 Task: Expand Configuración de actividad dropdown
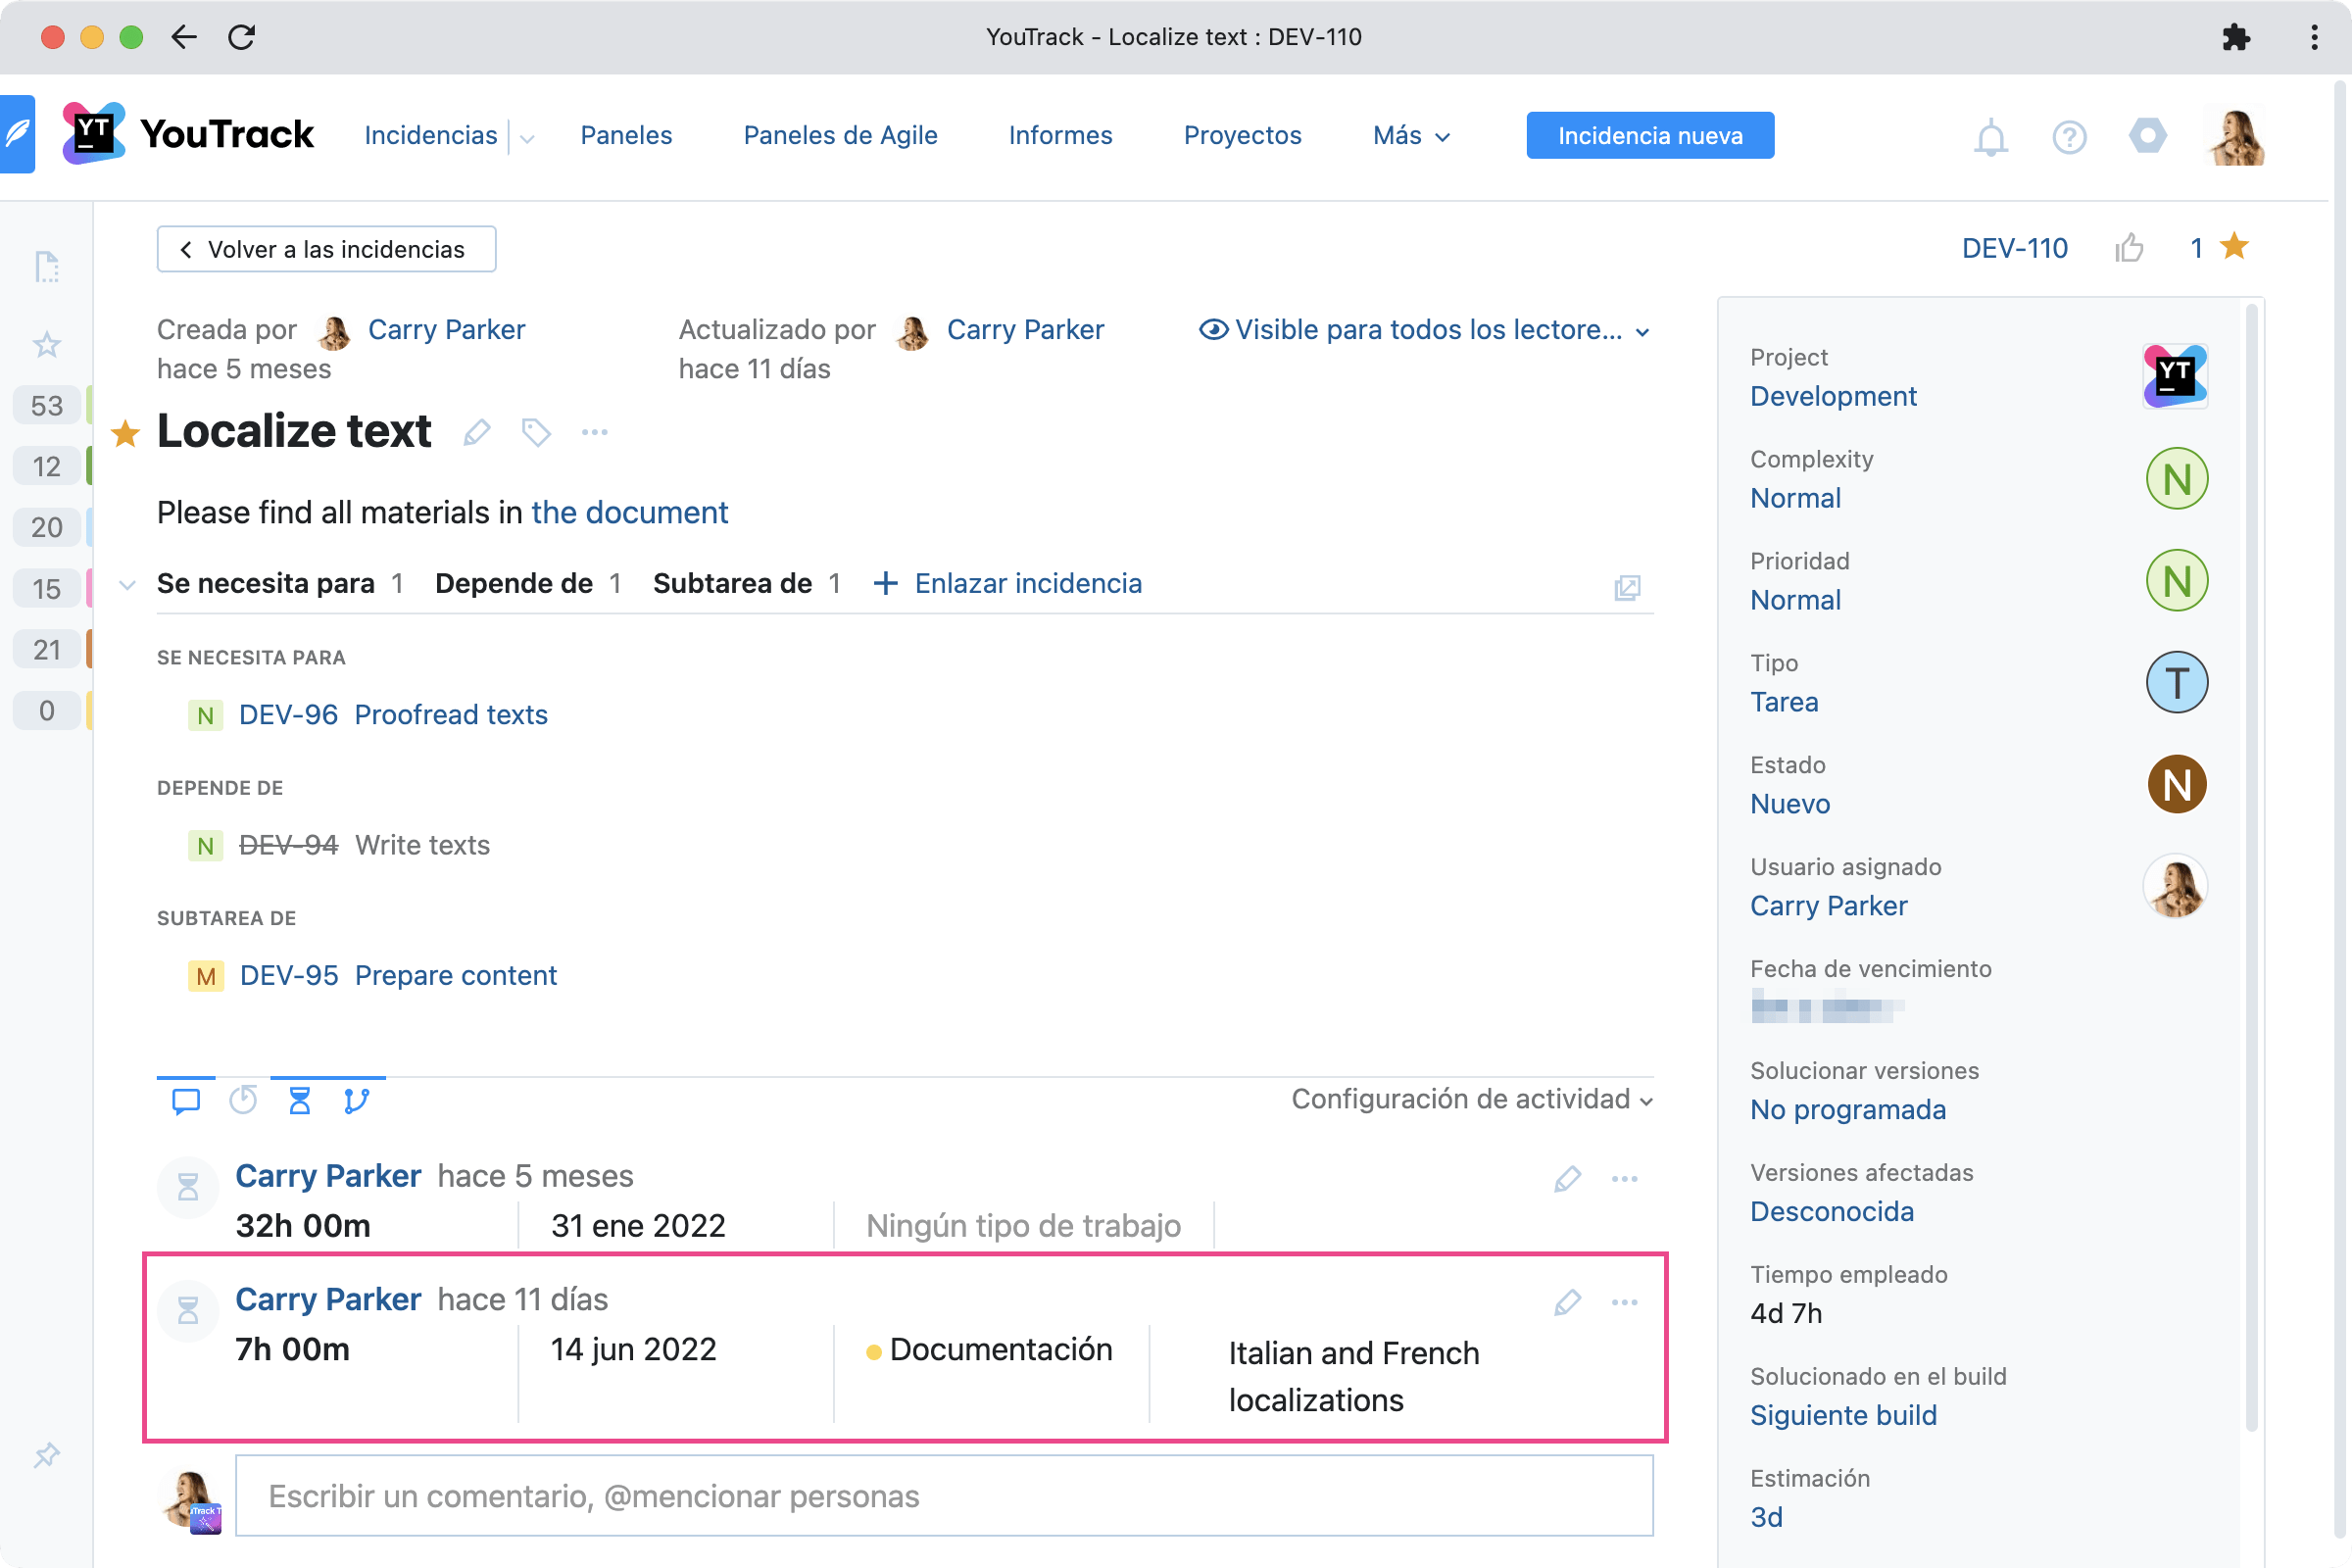click(1471, 1099)
